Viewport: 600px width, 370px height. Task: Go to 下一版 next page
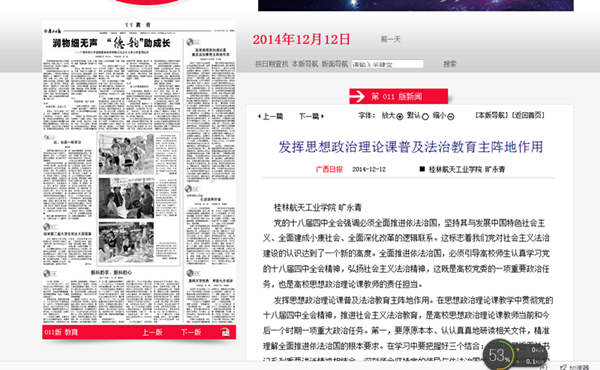pyautogui.click(x=191, y=332)
